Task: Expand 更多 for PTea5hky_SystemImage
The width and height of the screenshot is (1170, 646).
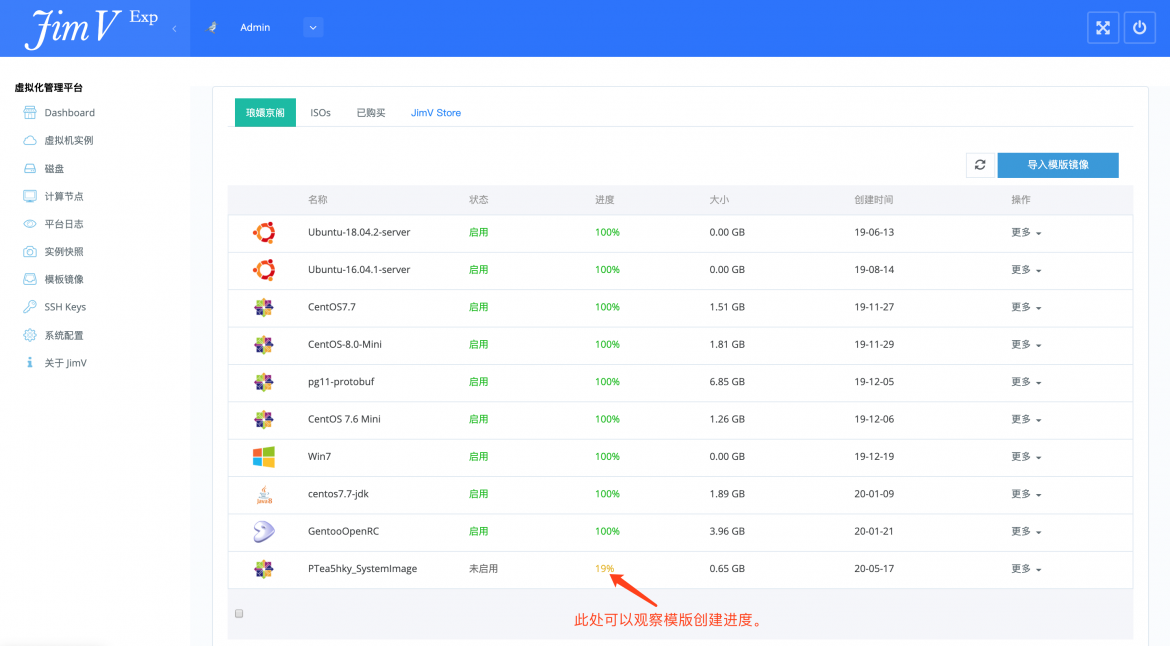Action: point(1026,568)
